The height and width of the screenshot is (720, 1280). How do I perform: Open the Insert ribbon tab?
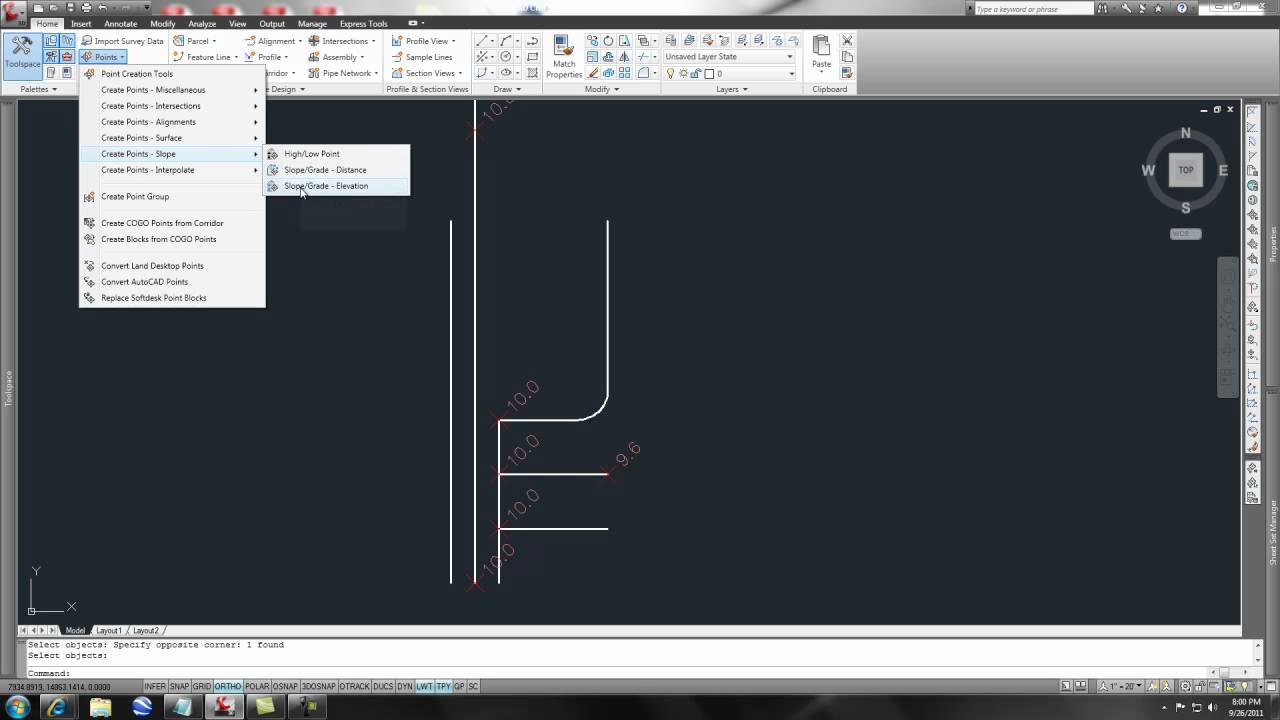(81, 23)
